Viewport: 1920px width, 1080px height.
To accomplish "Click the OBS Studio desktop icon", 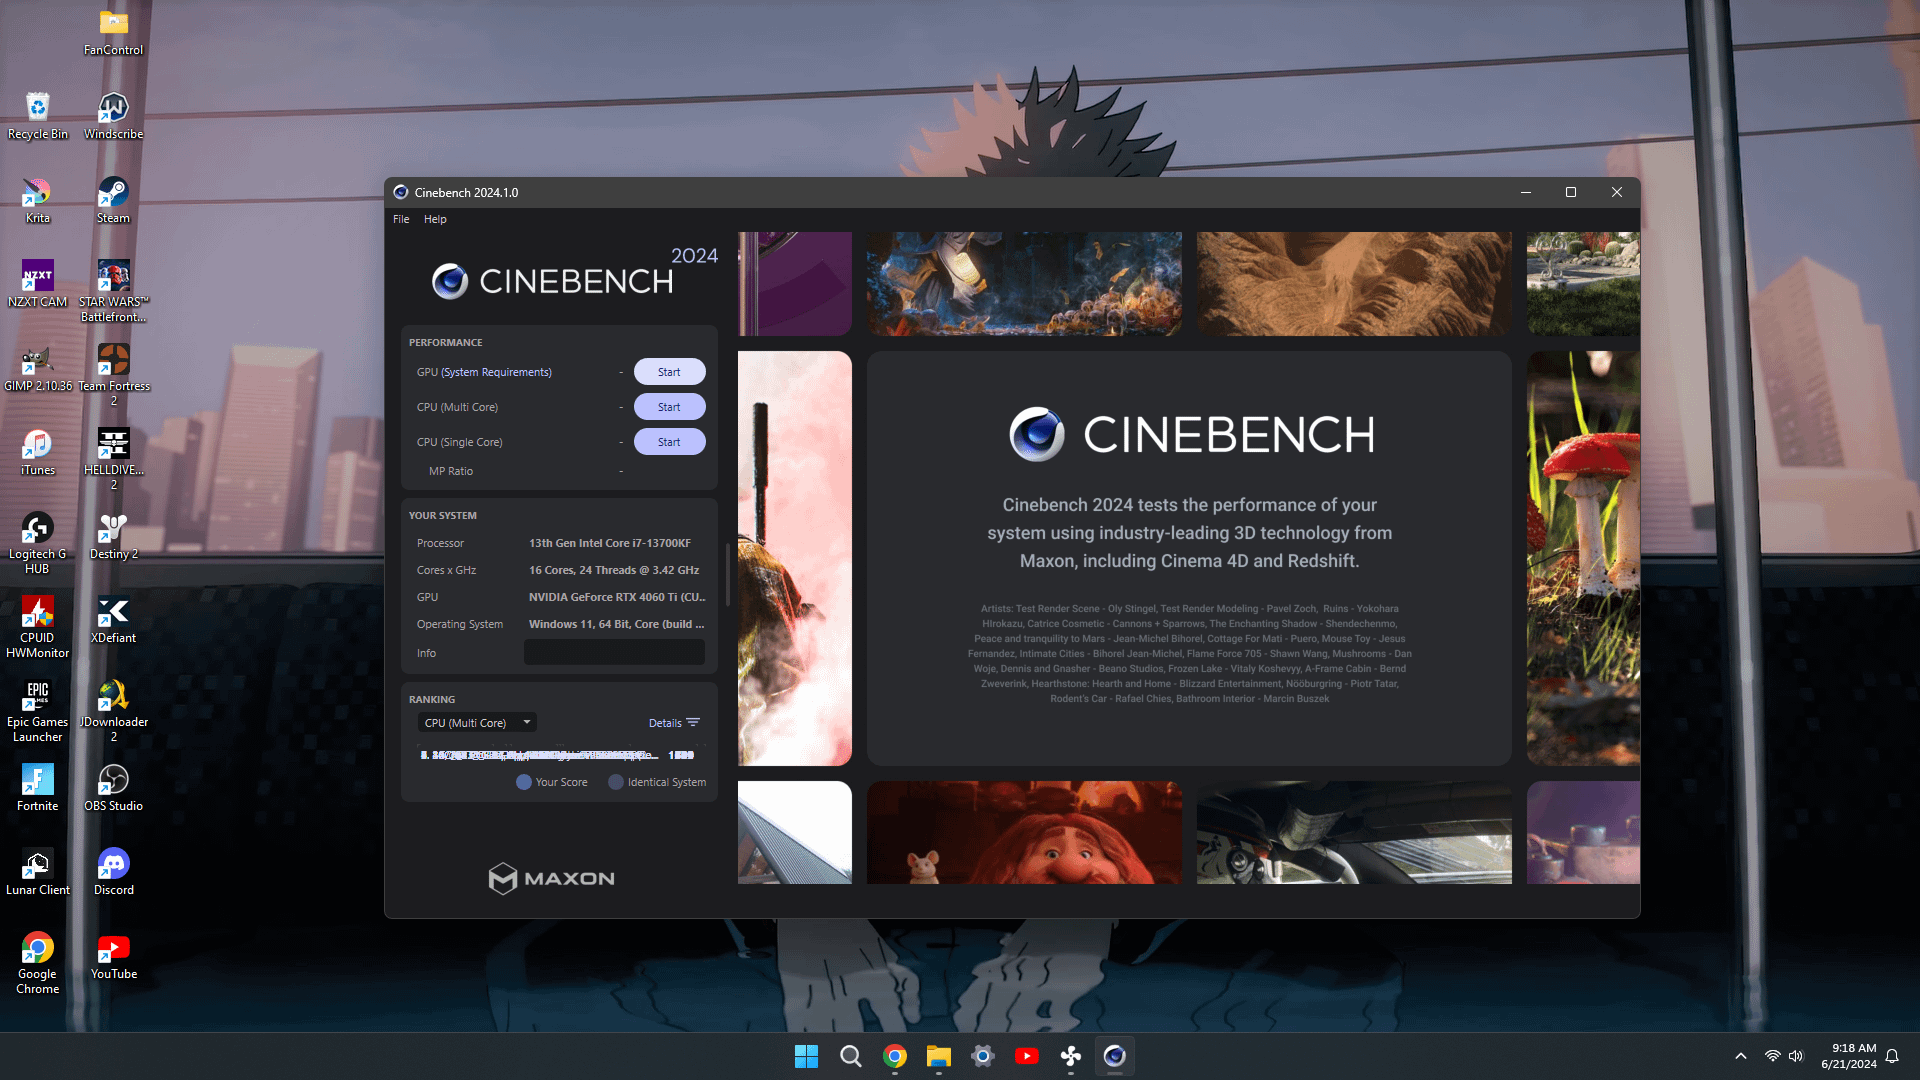I will pyautogui.click(x=113, y=788).
